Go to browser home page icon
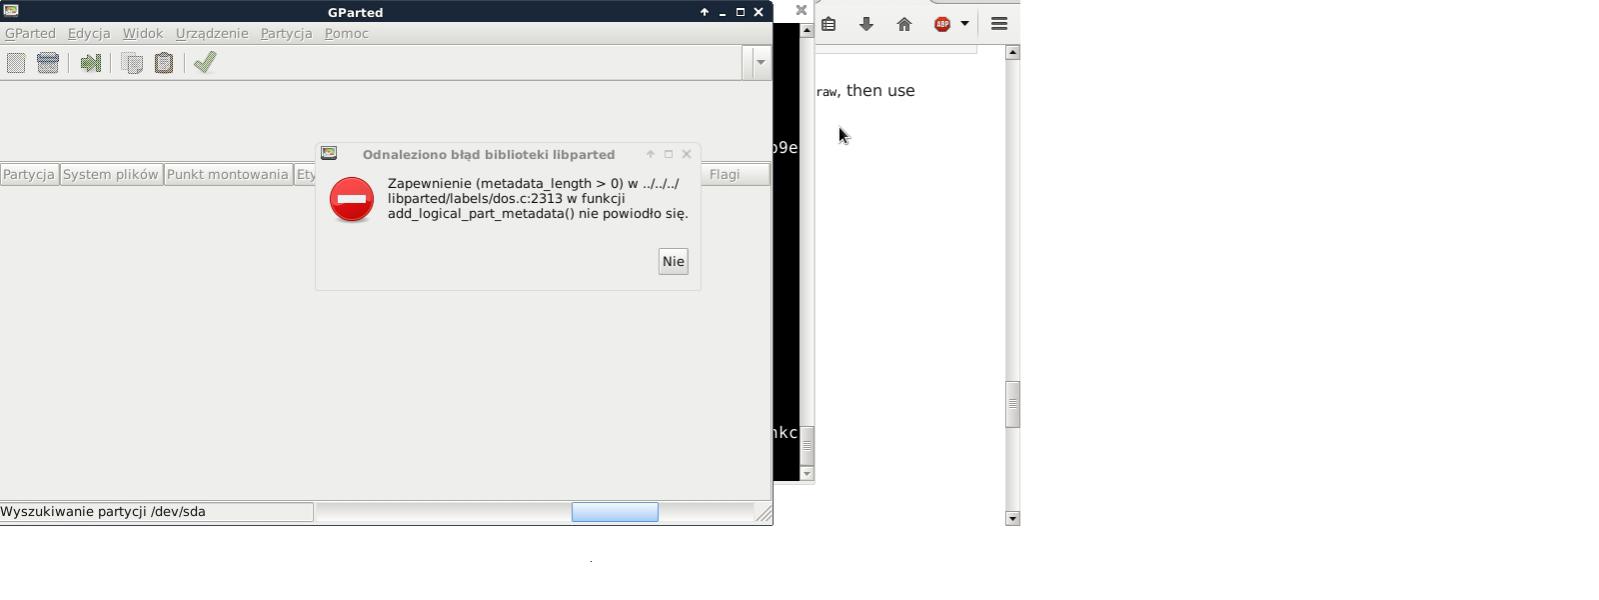The height and width of the screenshot is (600, 1599). (x=904, y=24)
